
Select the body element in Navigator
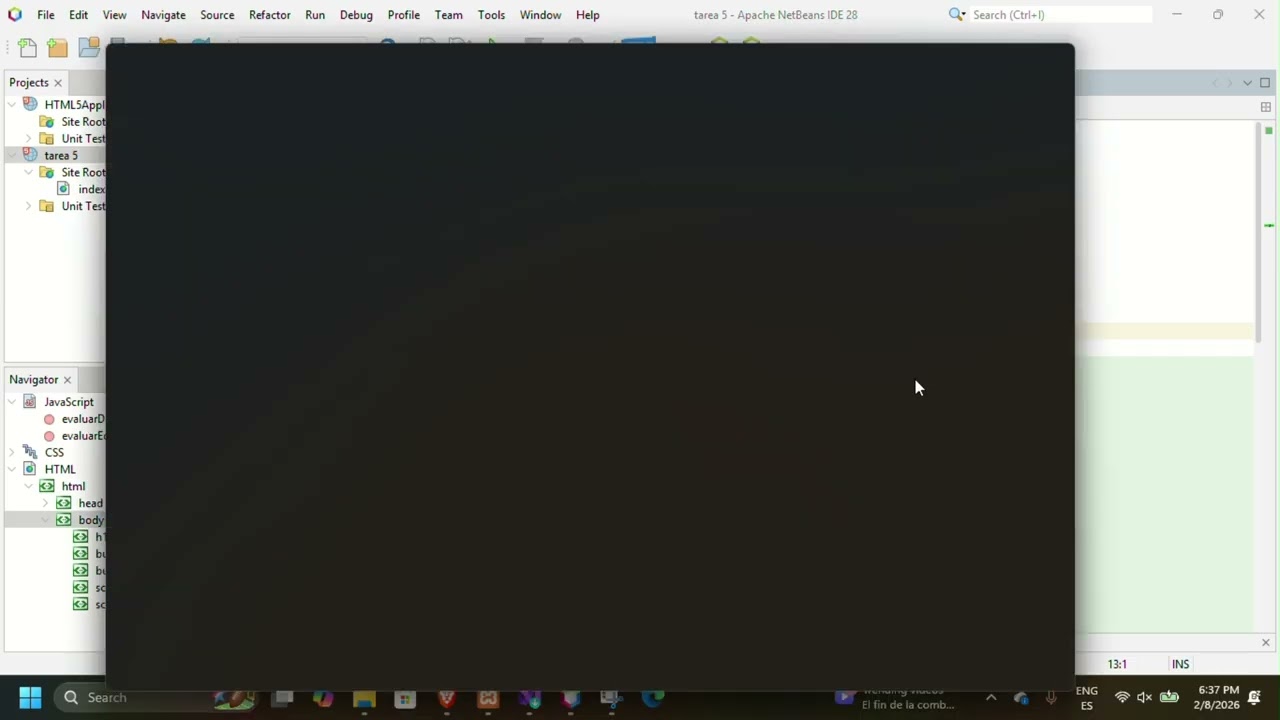pyautogui.click(x=90, y=520)
